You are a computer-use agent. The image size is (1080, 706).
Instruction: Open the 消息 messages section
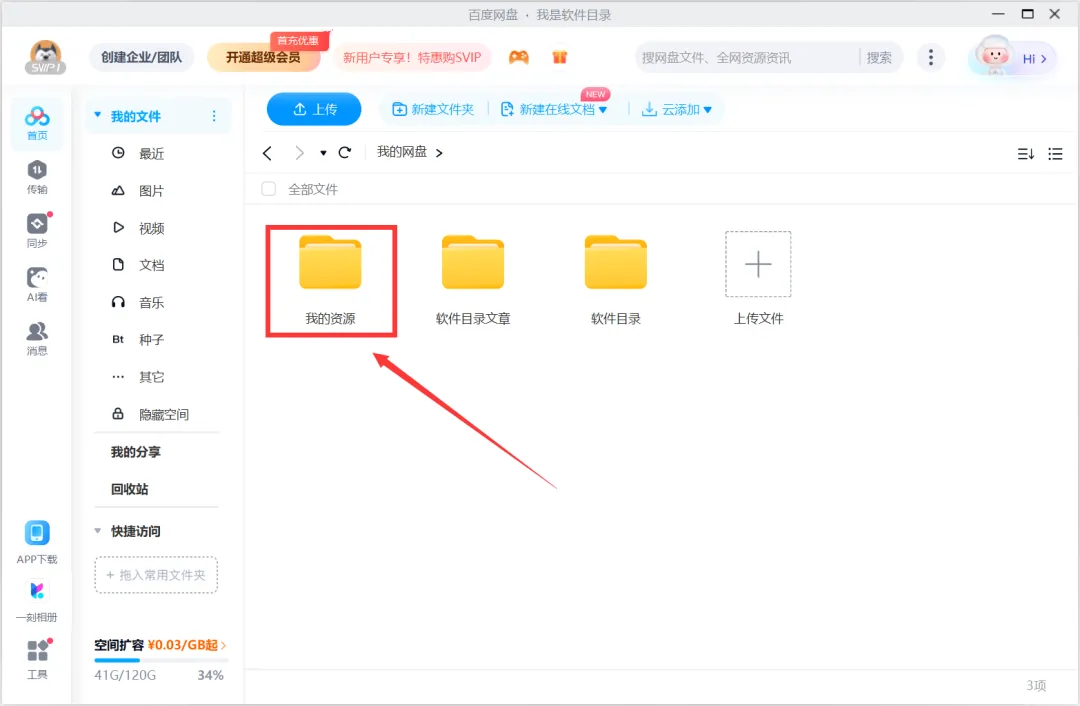37,338
